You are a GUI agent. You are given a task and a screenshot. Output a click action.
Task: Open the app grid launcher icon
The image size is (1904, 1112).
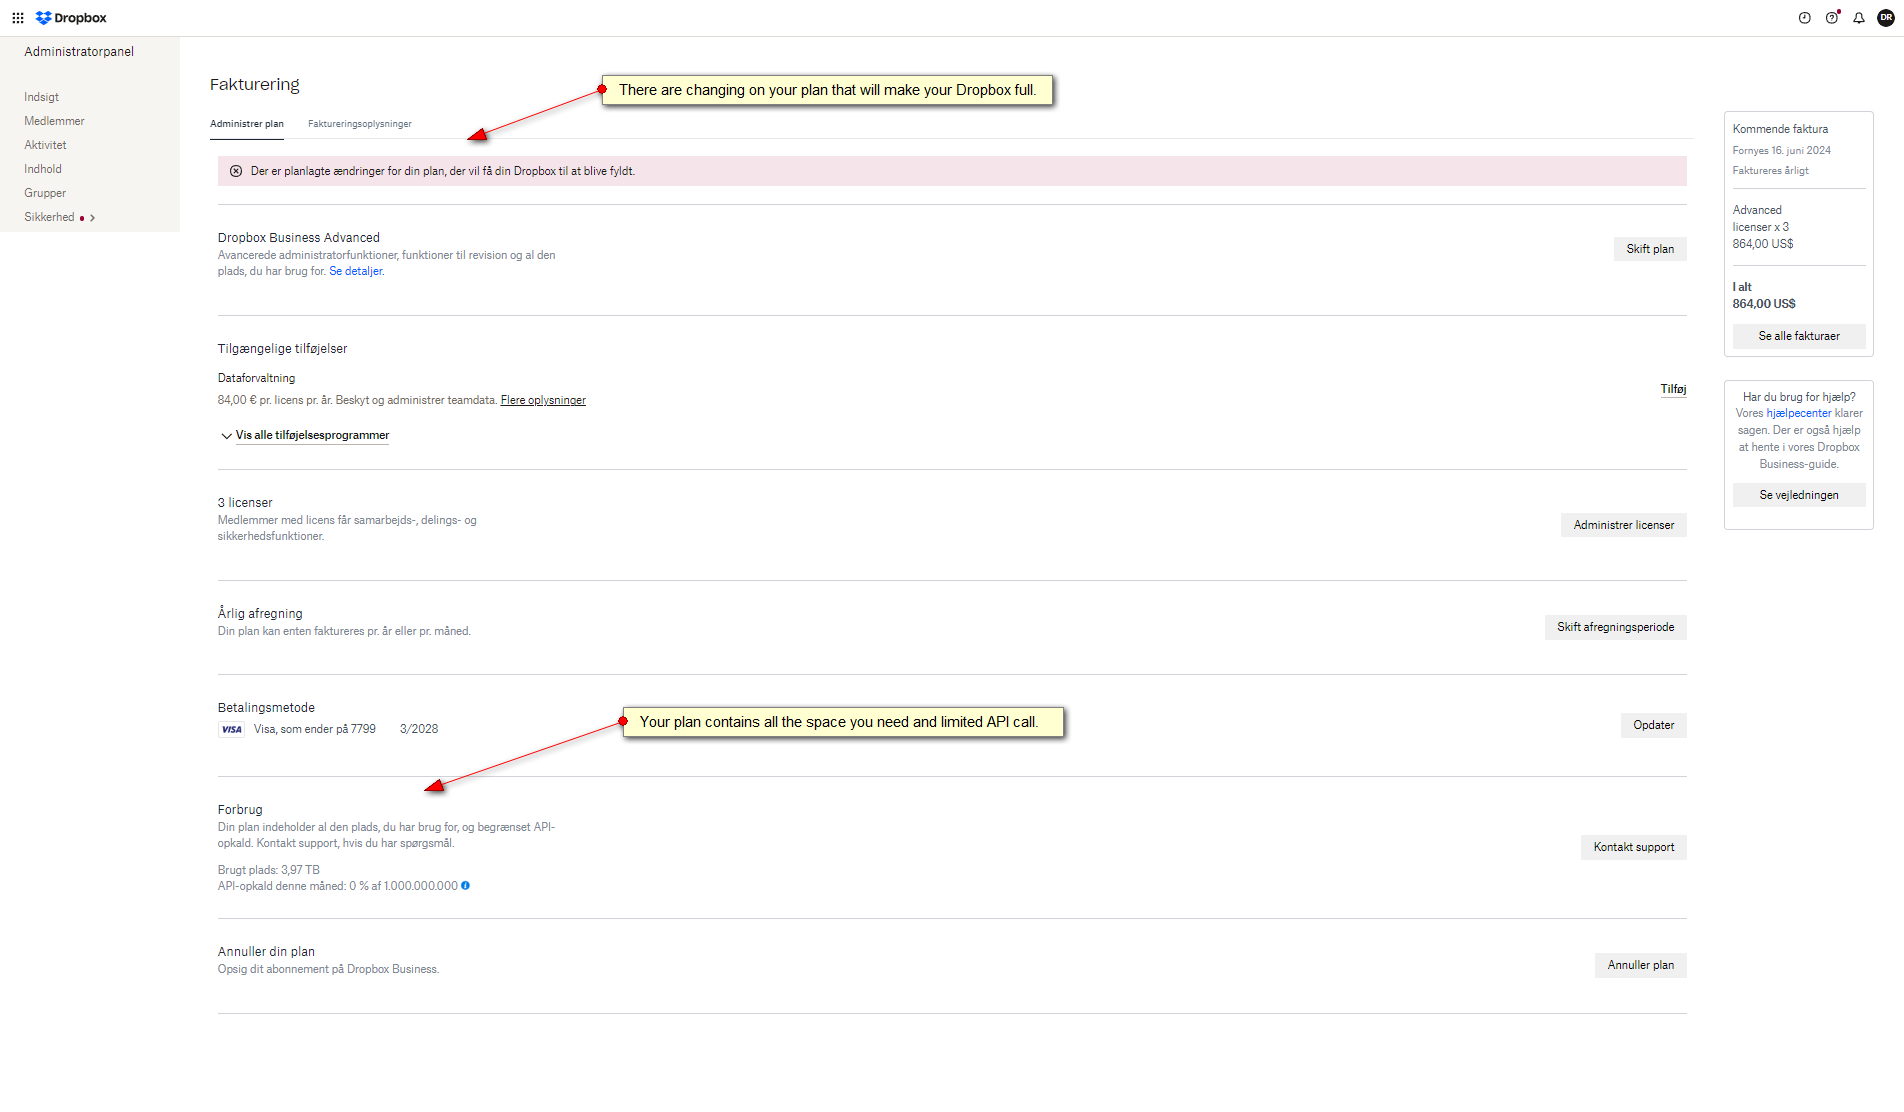[18, 18]
